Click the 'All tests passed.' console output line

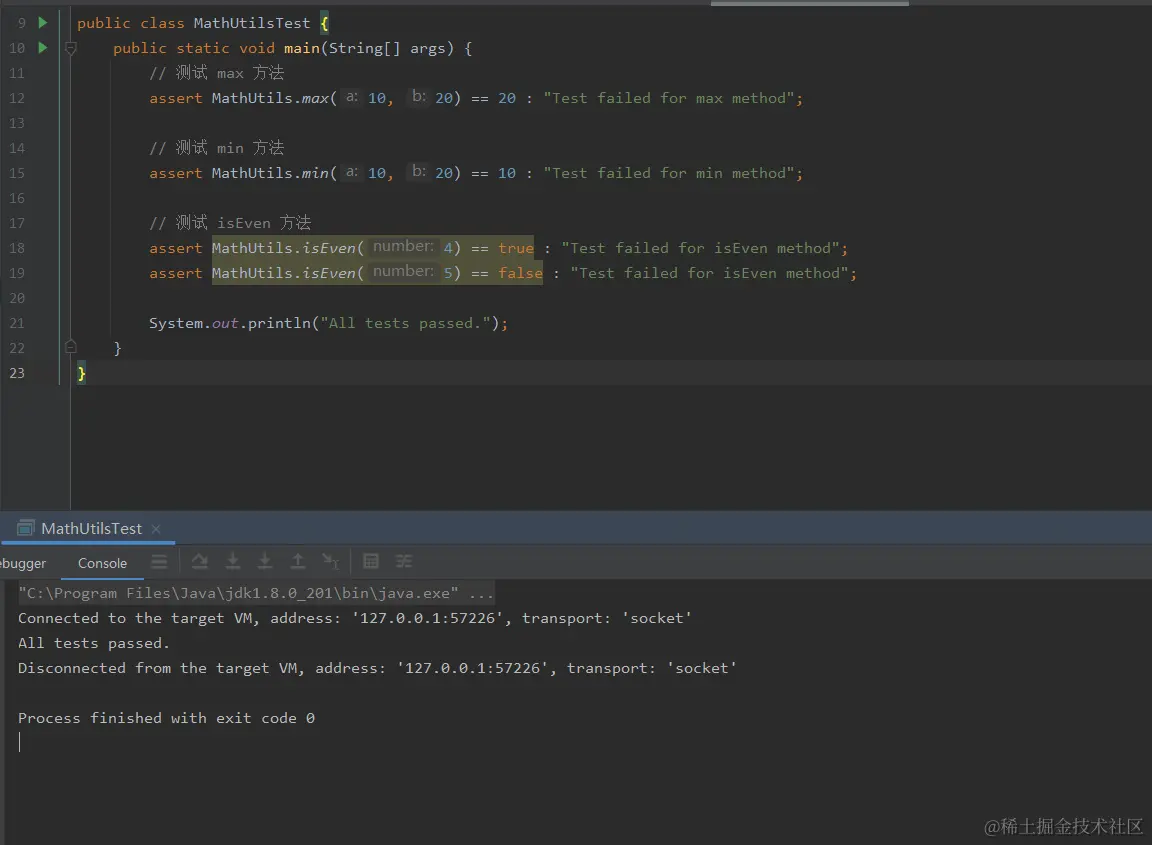(x=94, y=643)
